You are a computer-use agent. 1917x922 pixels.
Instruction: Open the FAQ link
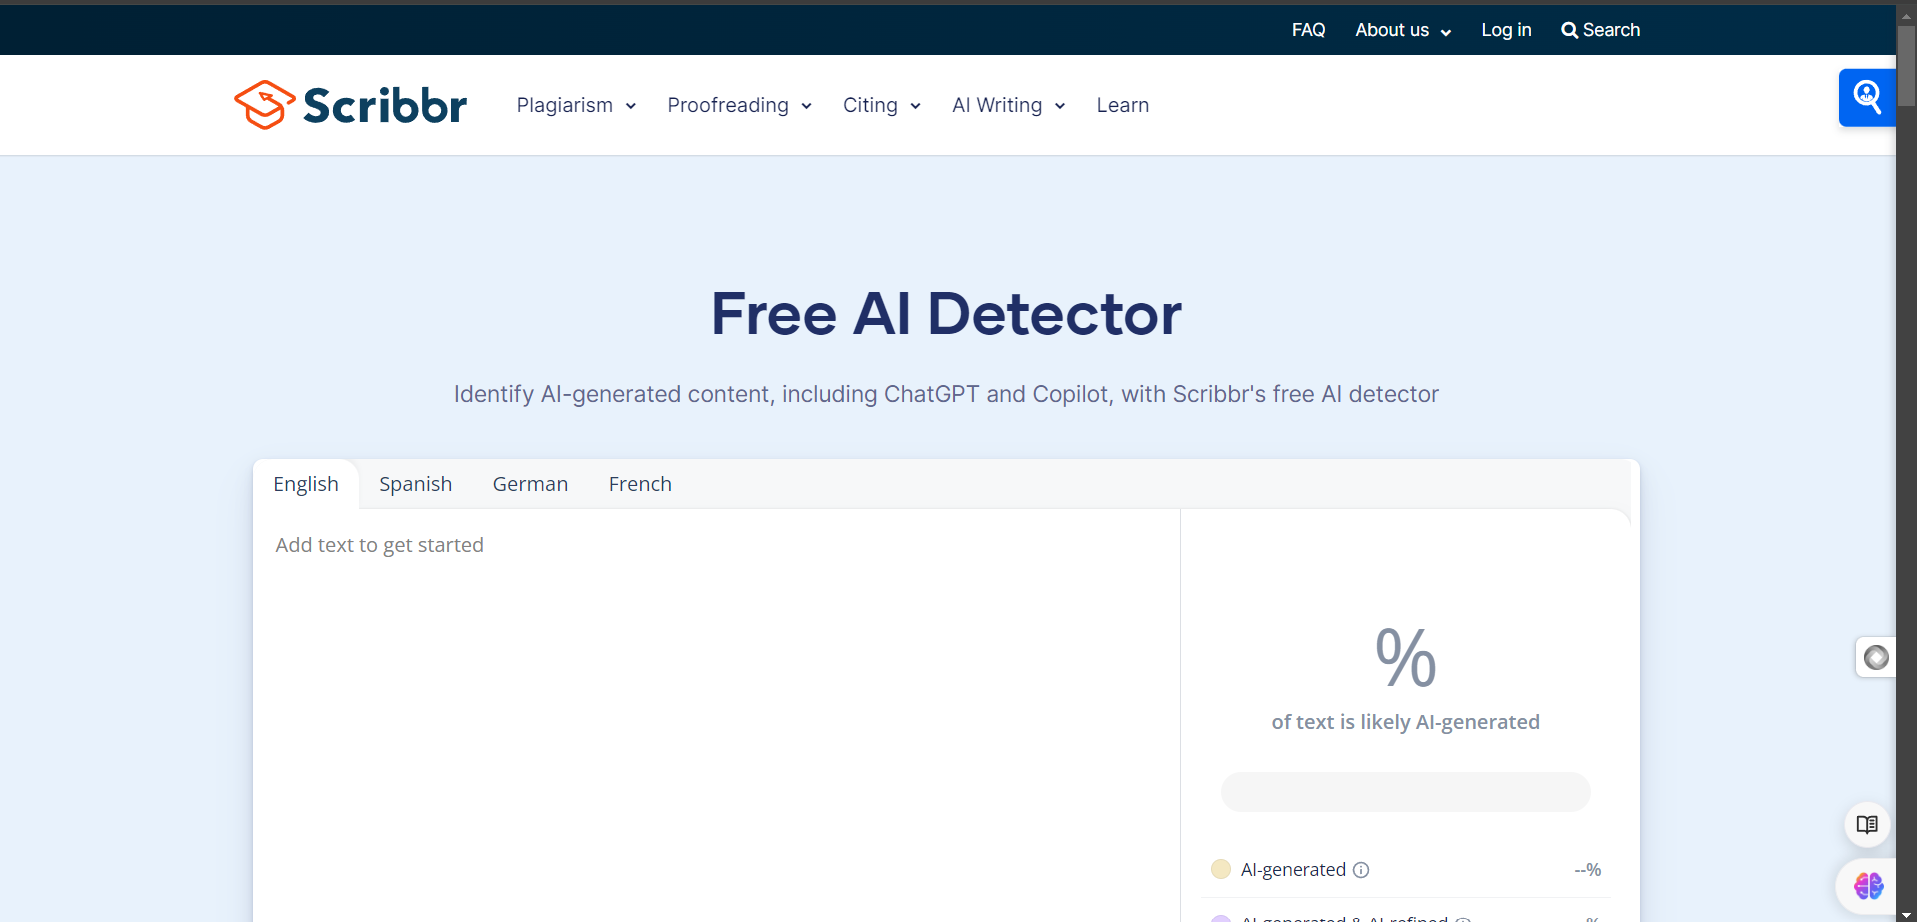(x=1308, y=30)
